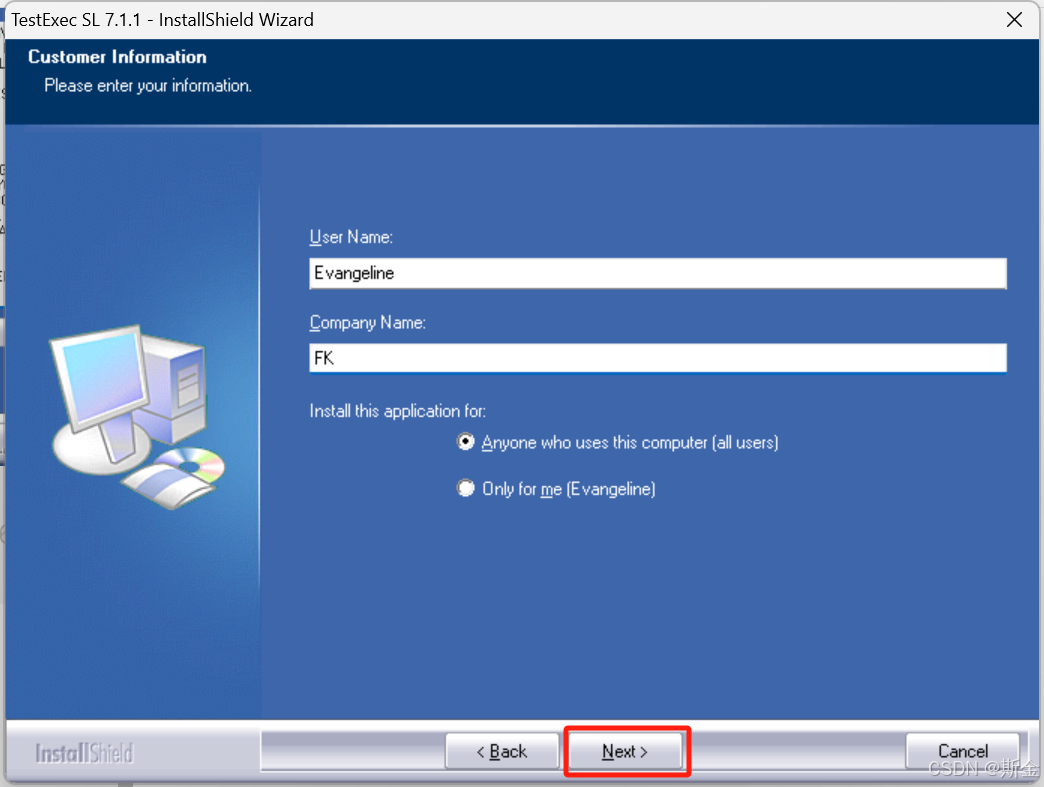Close the InstallShield Wizard window
Screen dimensions: 1044x787
point(1014,20)
